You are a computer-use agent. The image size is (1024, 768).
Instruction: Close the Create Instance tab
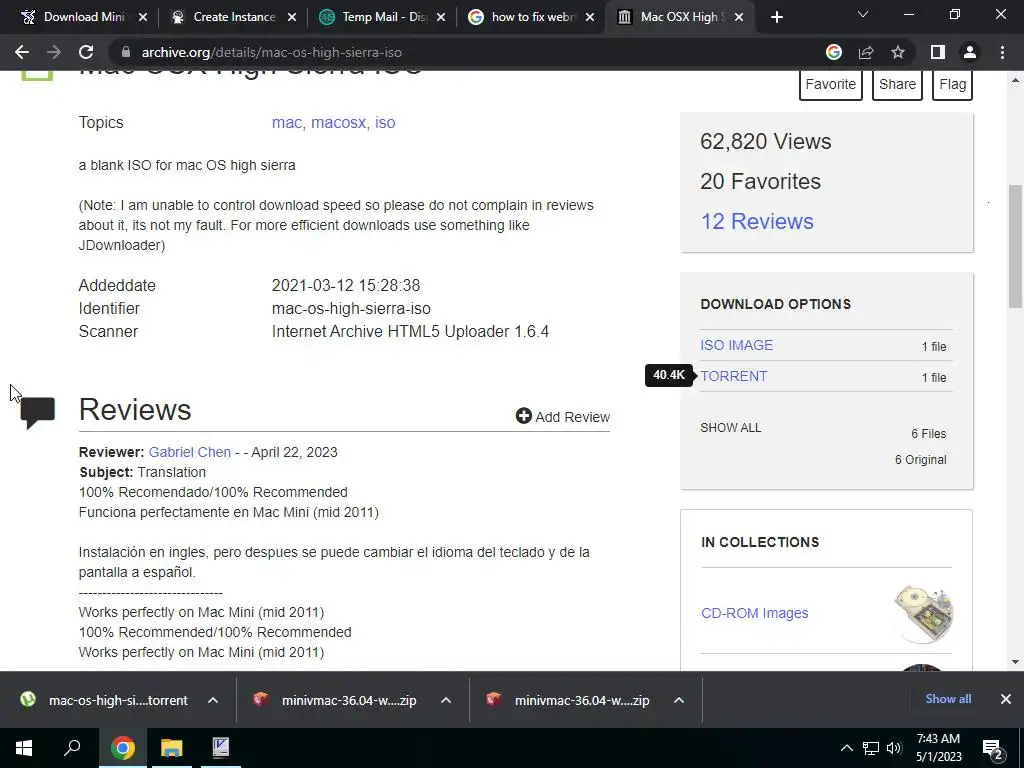(x=292, y=17)
